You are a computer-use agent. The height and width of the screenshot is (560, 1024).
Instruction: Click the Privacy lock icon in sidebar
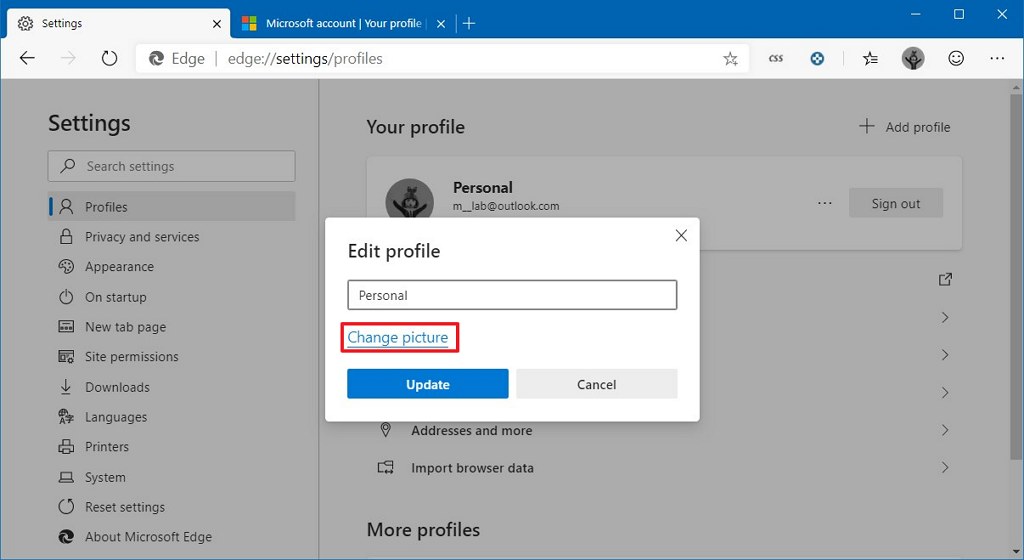pos(66,236)
